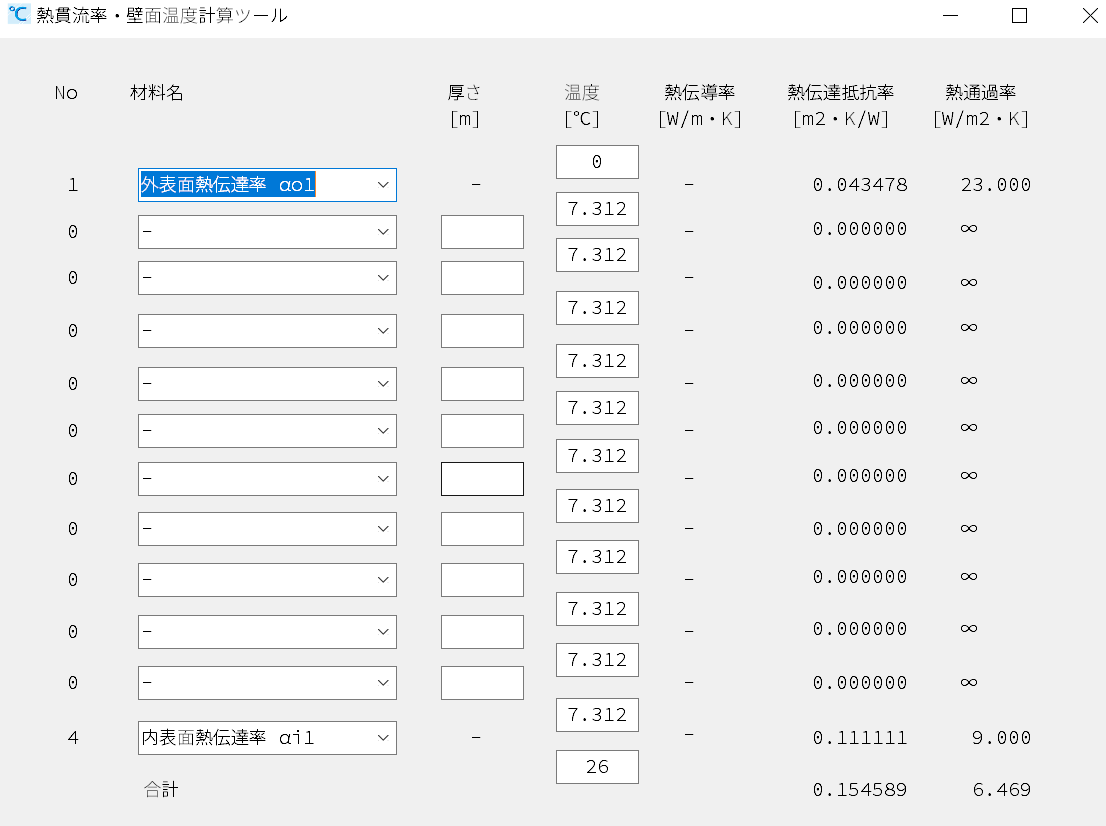Click the transmittance value 23.000

click(x=996, y=185)
